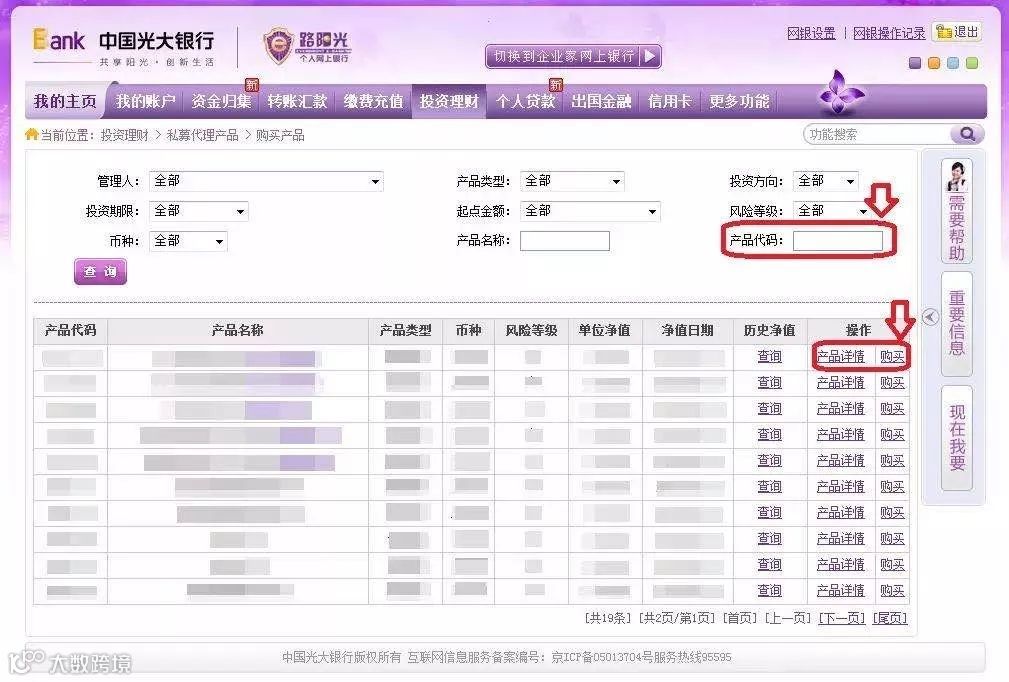The image size is (1009, 682).
Task: Open the 币种 dropdown
Action: pyautogui.click(x=188, y=241)
